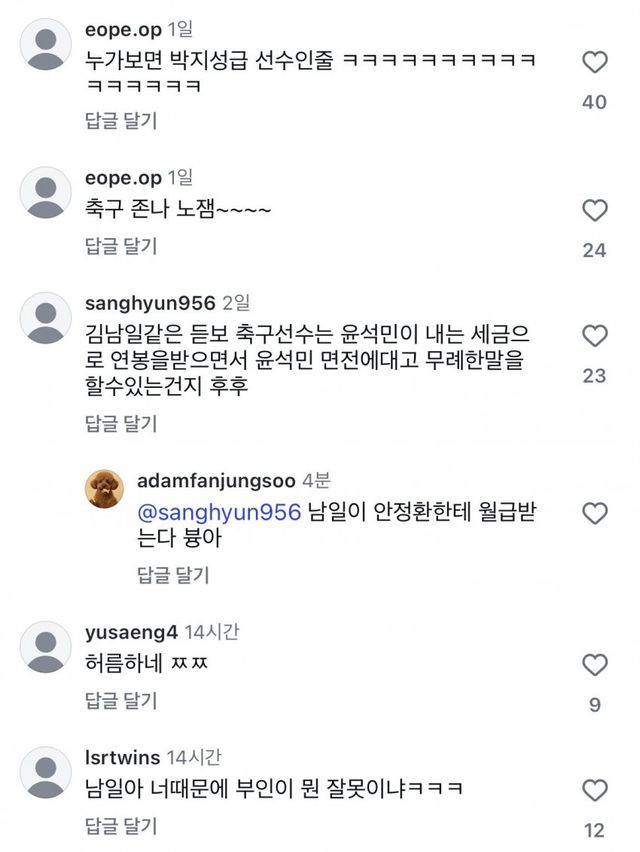Screen dimensions: 640x852
Task: Reply to the 축구 존나 노잼 comment
Action: coord(121,246)
